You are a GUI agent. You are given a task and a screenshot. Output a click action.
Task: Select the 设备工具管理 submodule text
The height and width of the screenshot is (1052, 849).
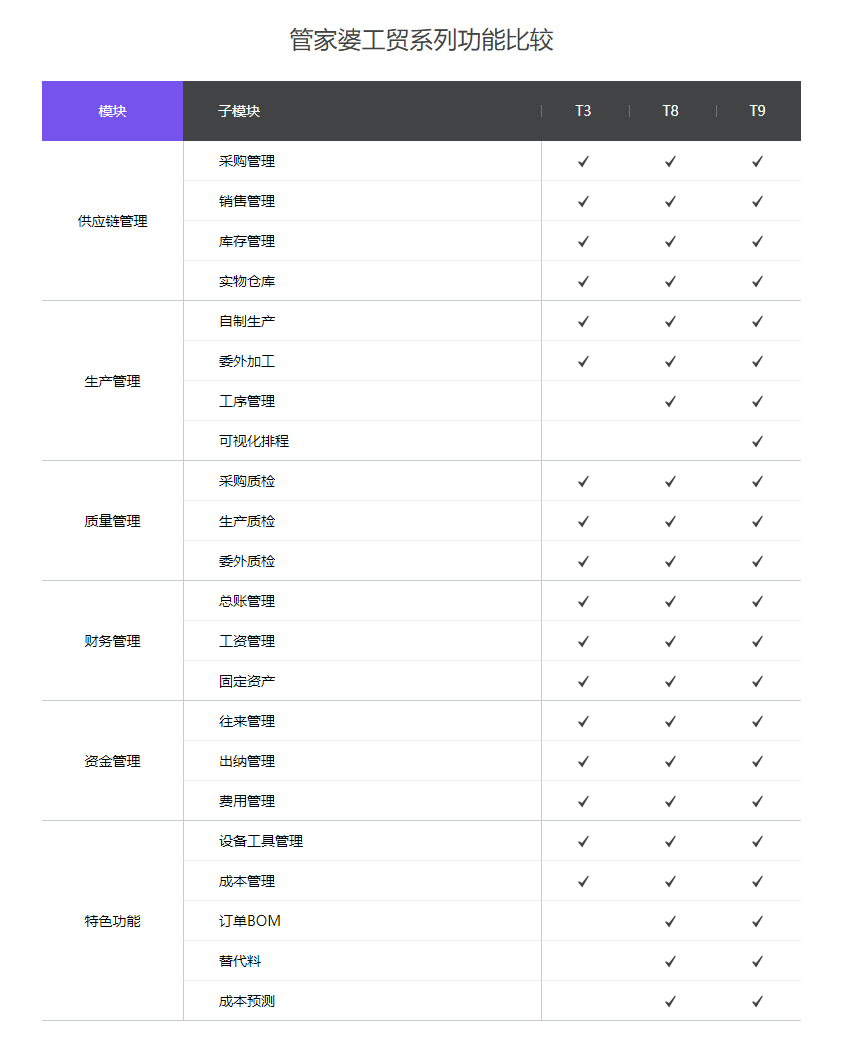260,841
